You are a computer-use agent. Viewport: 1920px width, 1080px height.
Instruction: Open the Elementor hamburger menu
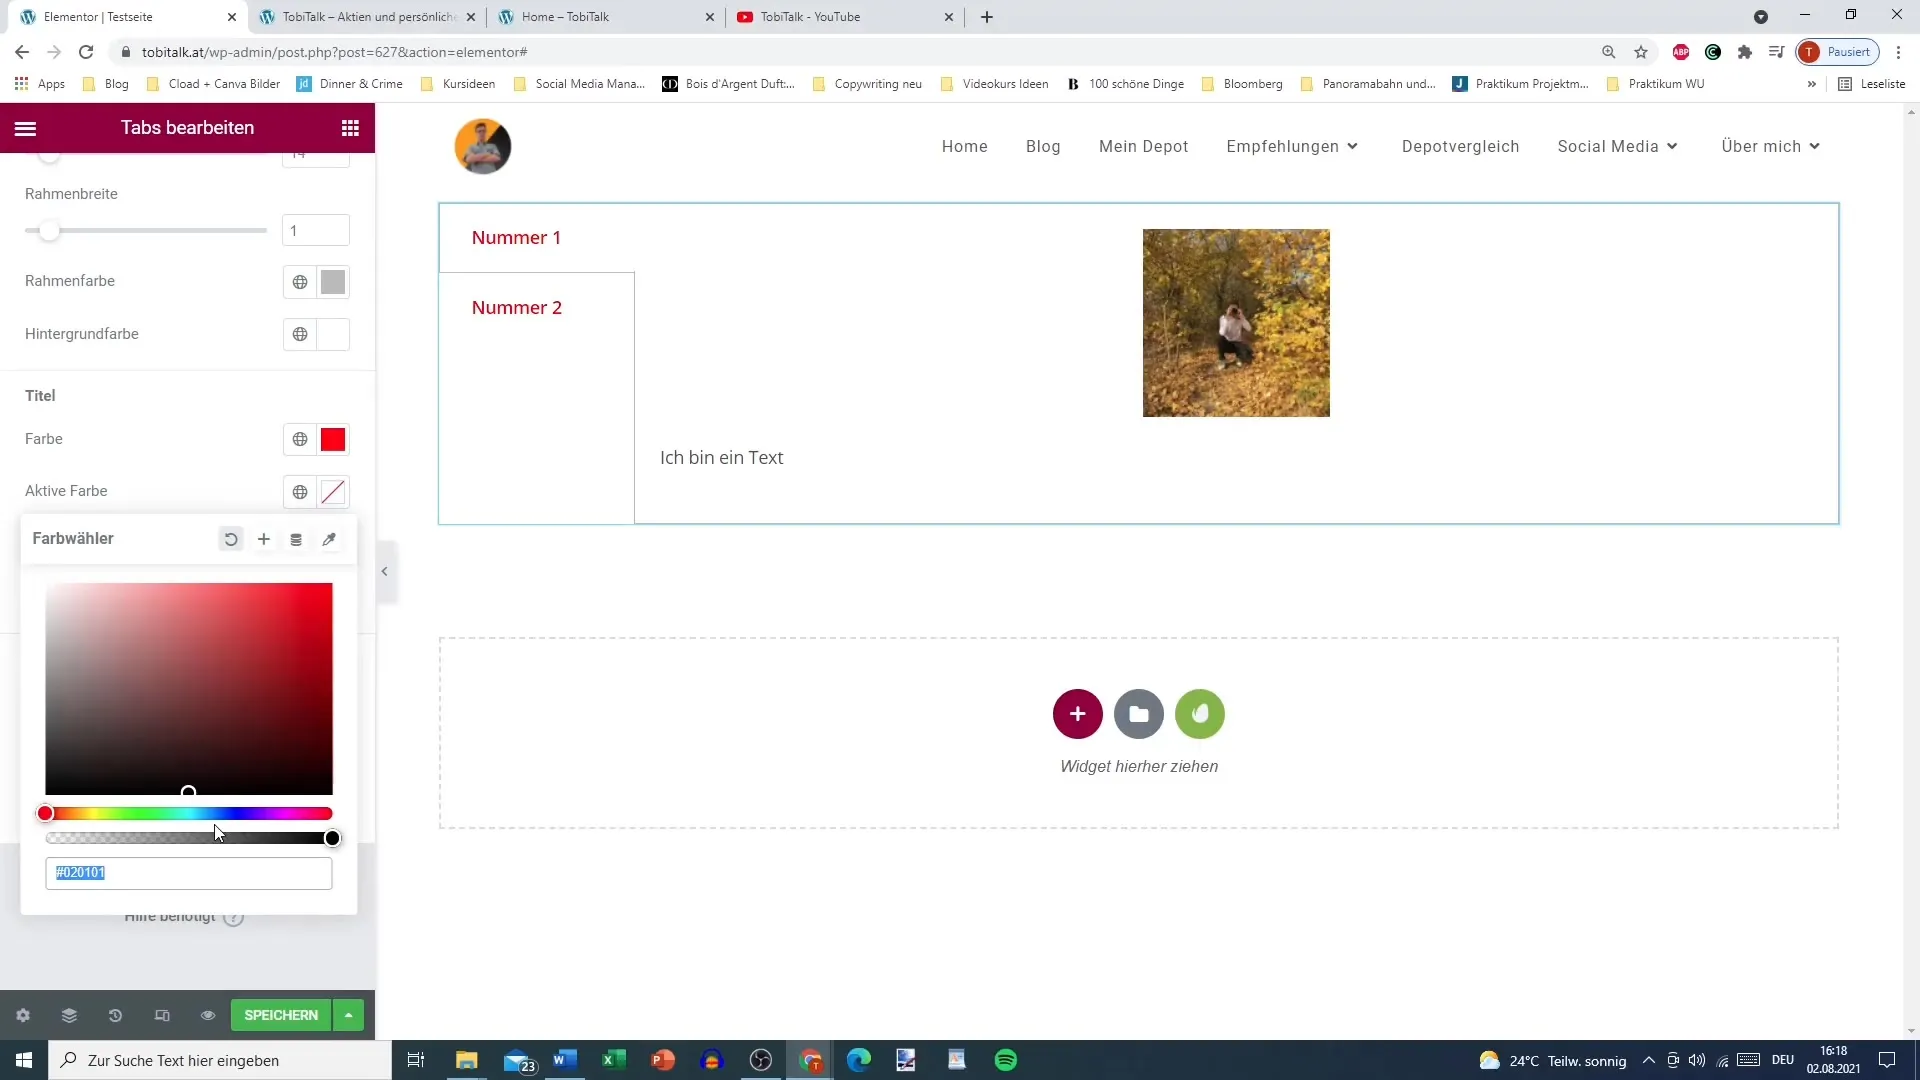pos(26,128)
